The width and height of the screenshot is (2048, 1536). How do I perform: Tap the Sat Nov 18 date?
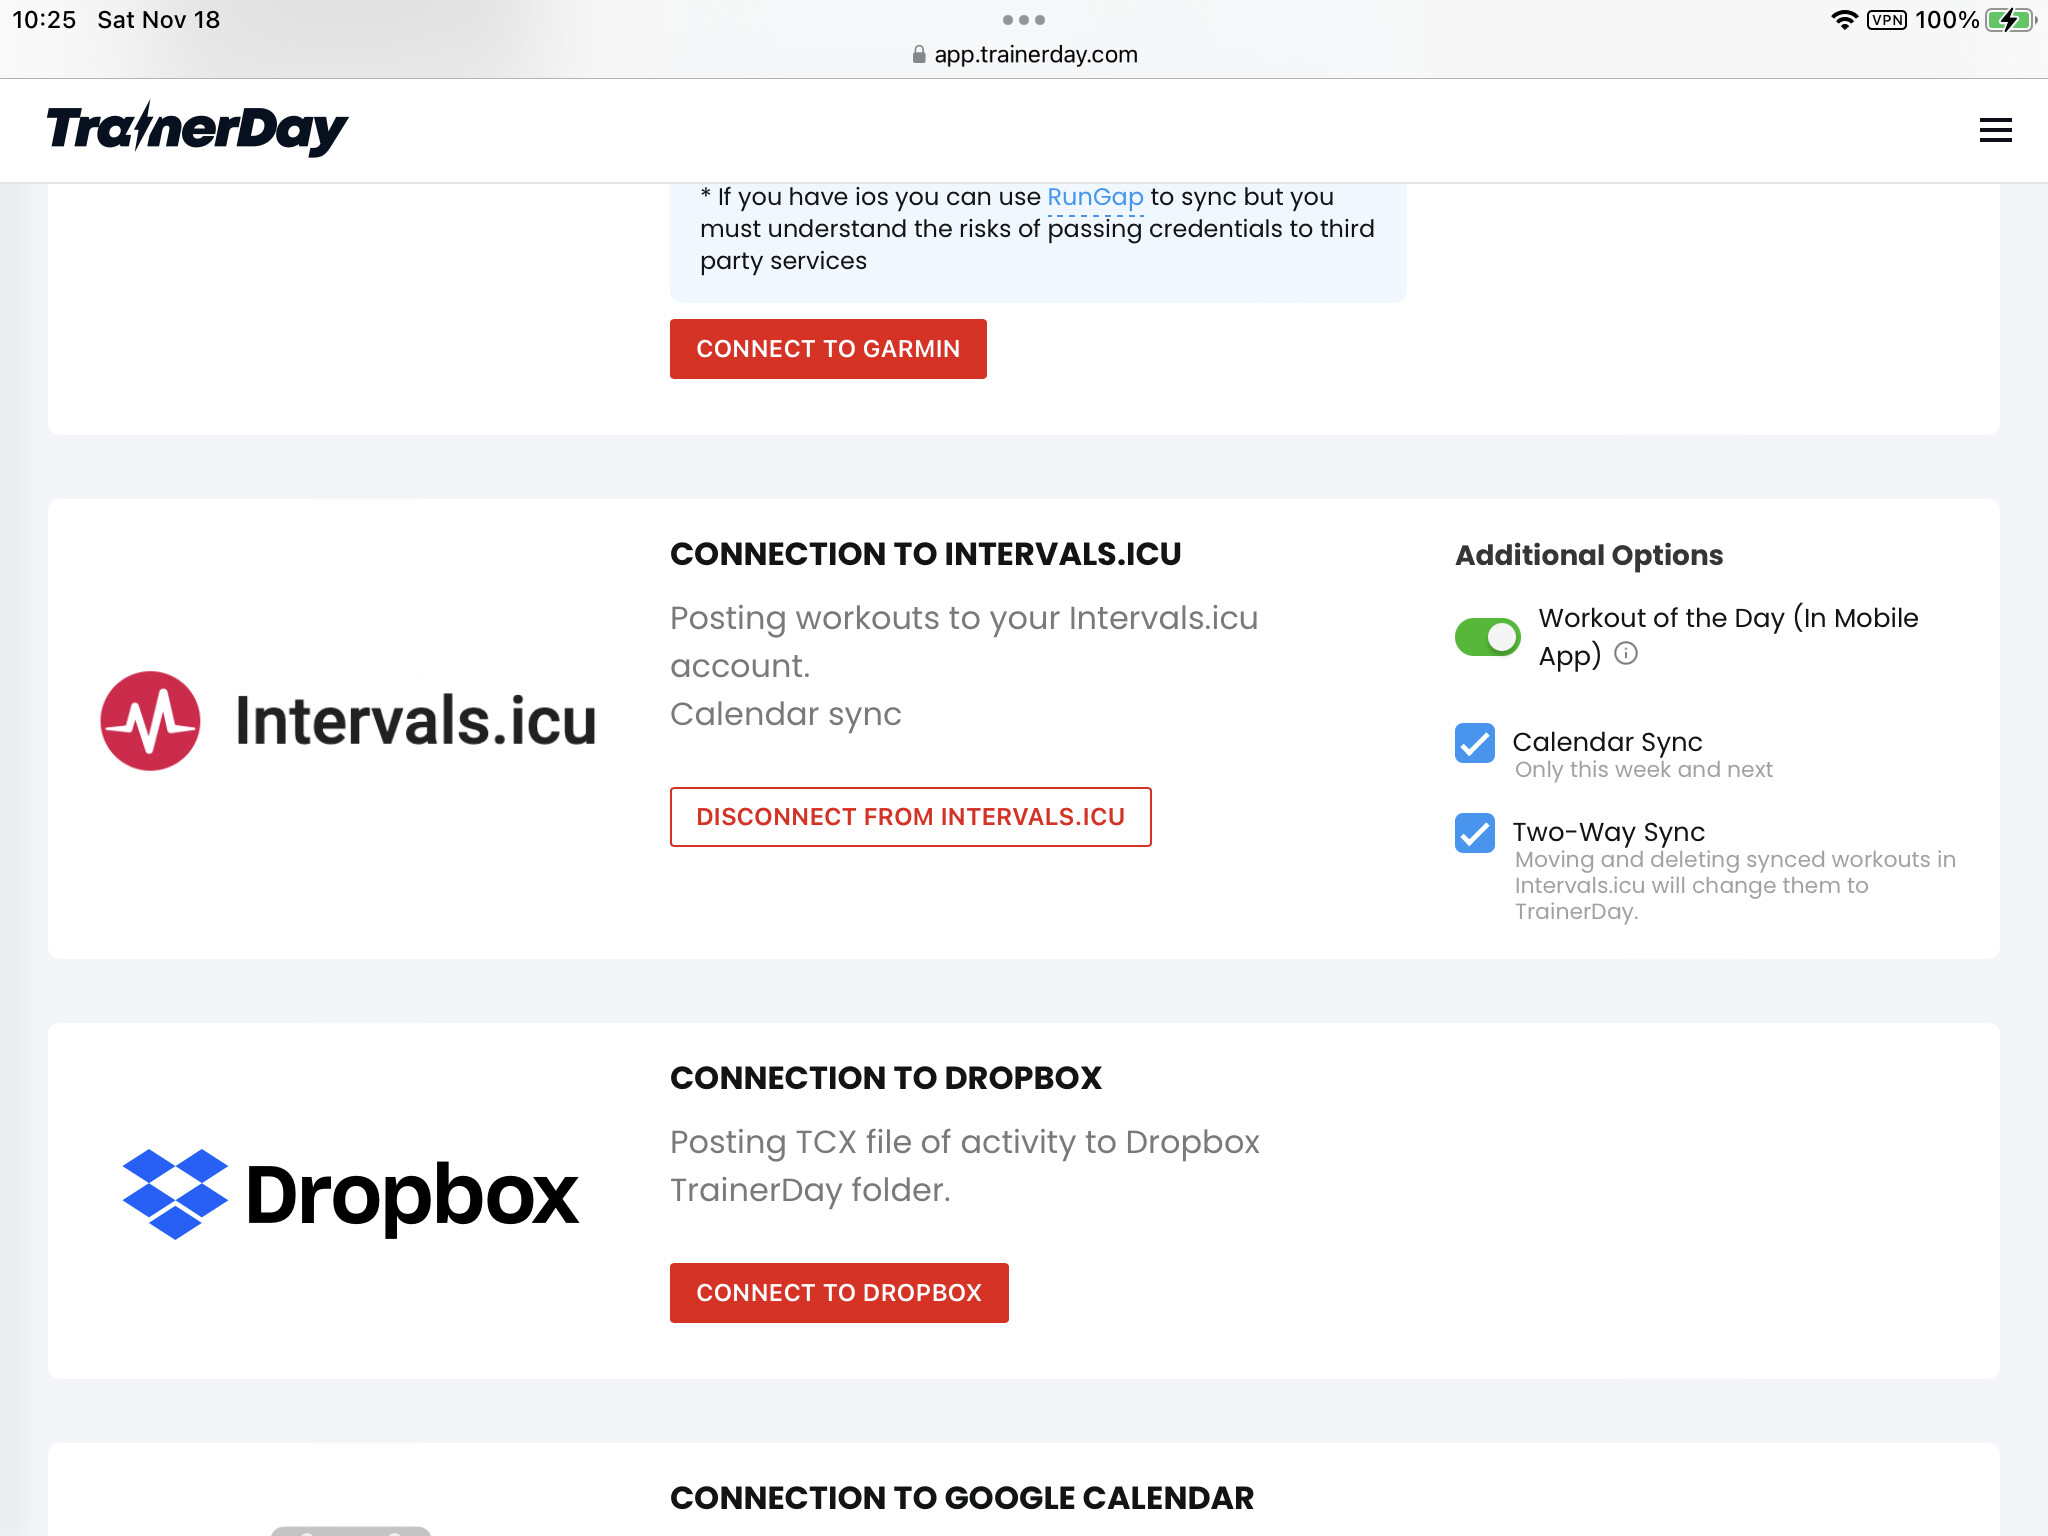158,20
